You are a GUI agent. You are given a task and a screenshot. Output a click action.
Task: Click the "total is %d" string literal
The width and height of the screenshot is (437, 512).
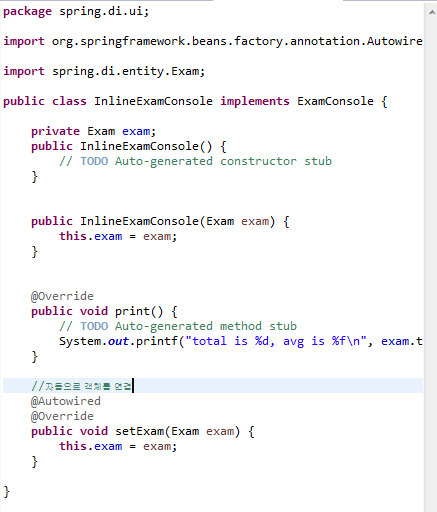(229, 341)
